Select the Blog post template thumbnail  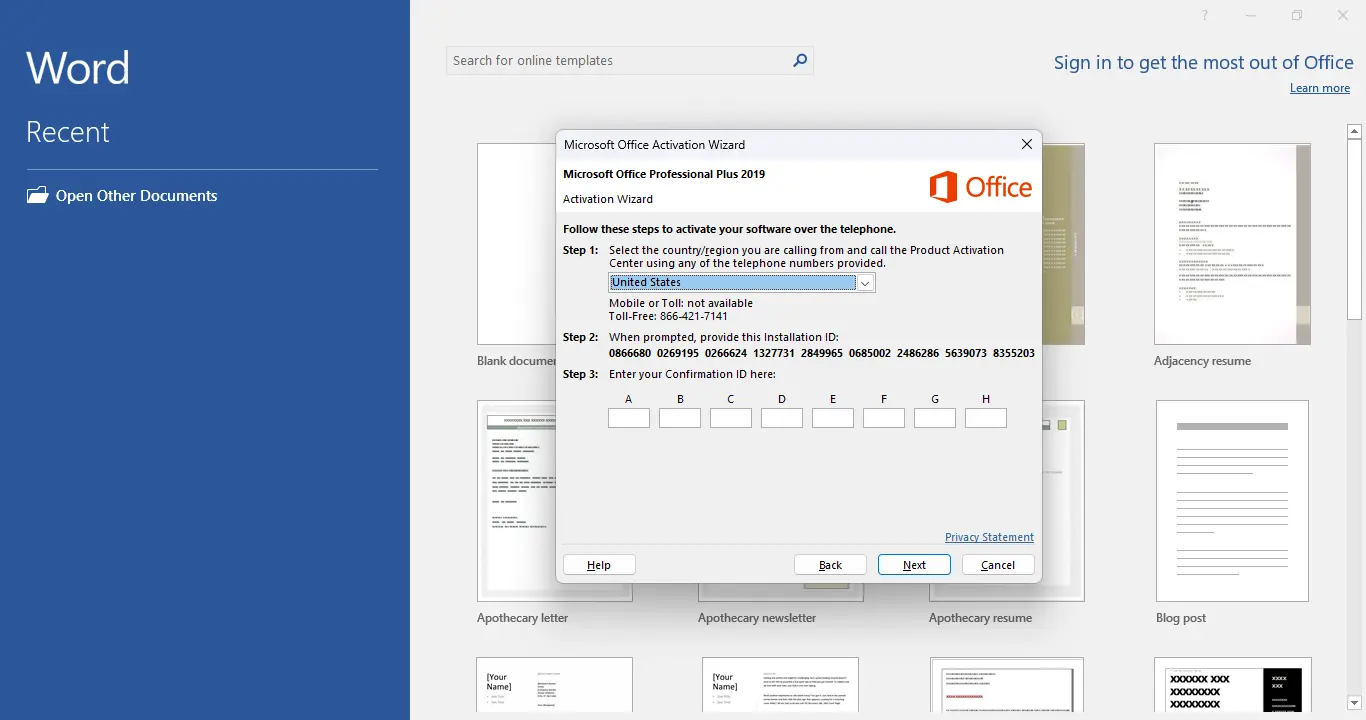(x=1232, y=501)
